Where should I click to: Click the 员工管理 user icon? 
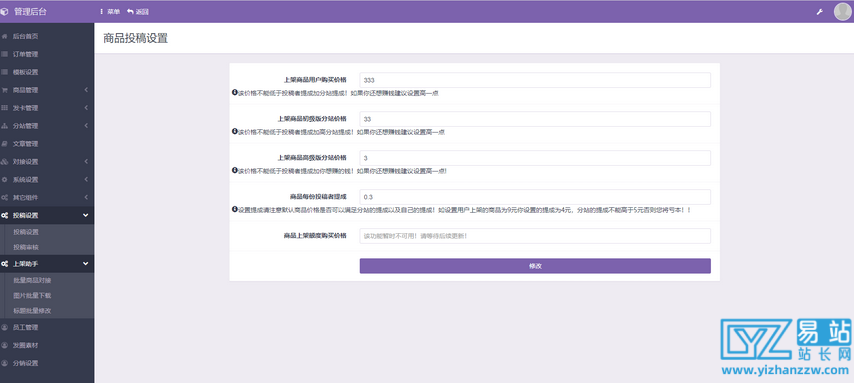point(4,327)
